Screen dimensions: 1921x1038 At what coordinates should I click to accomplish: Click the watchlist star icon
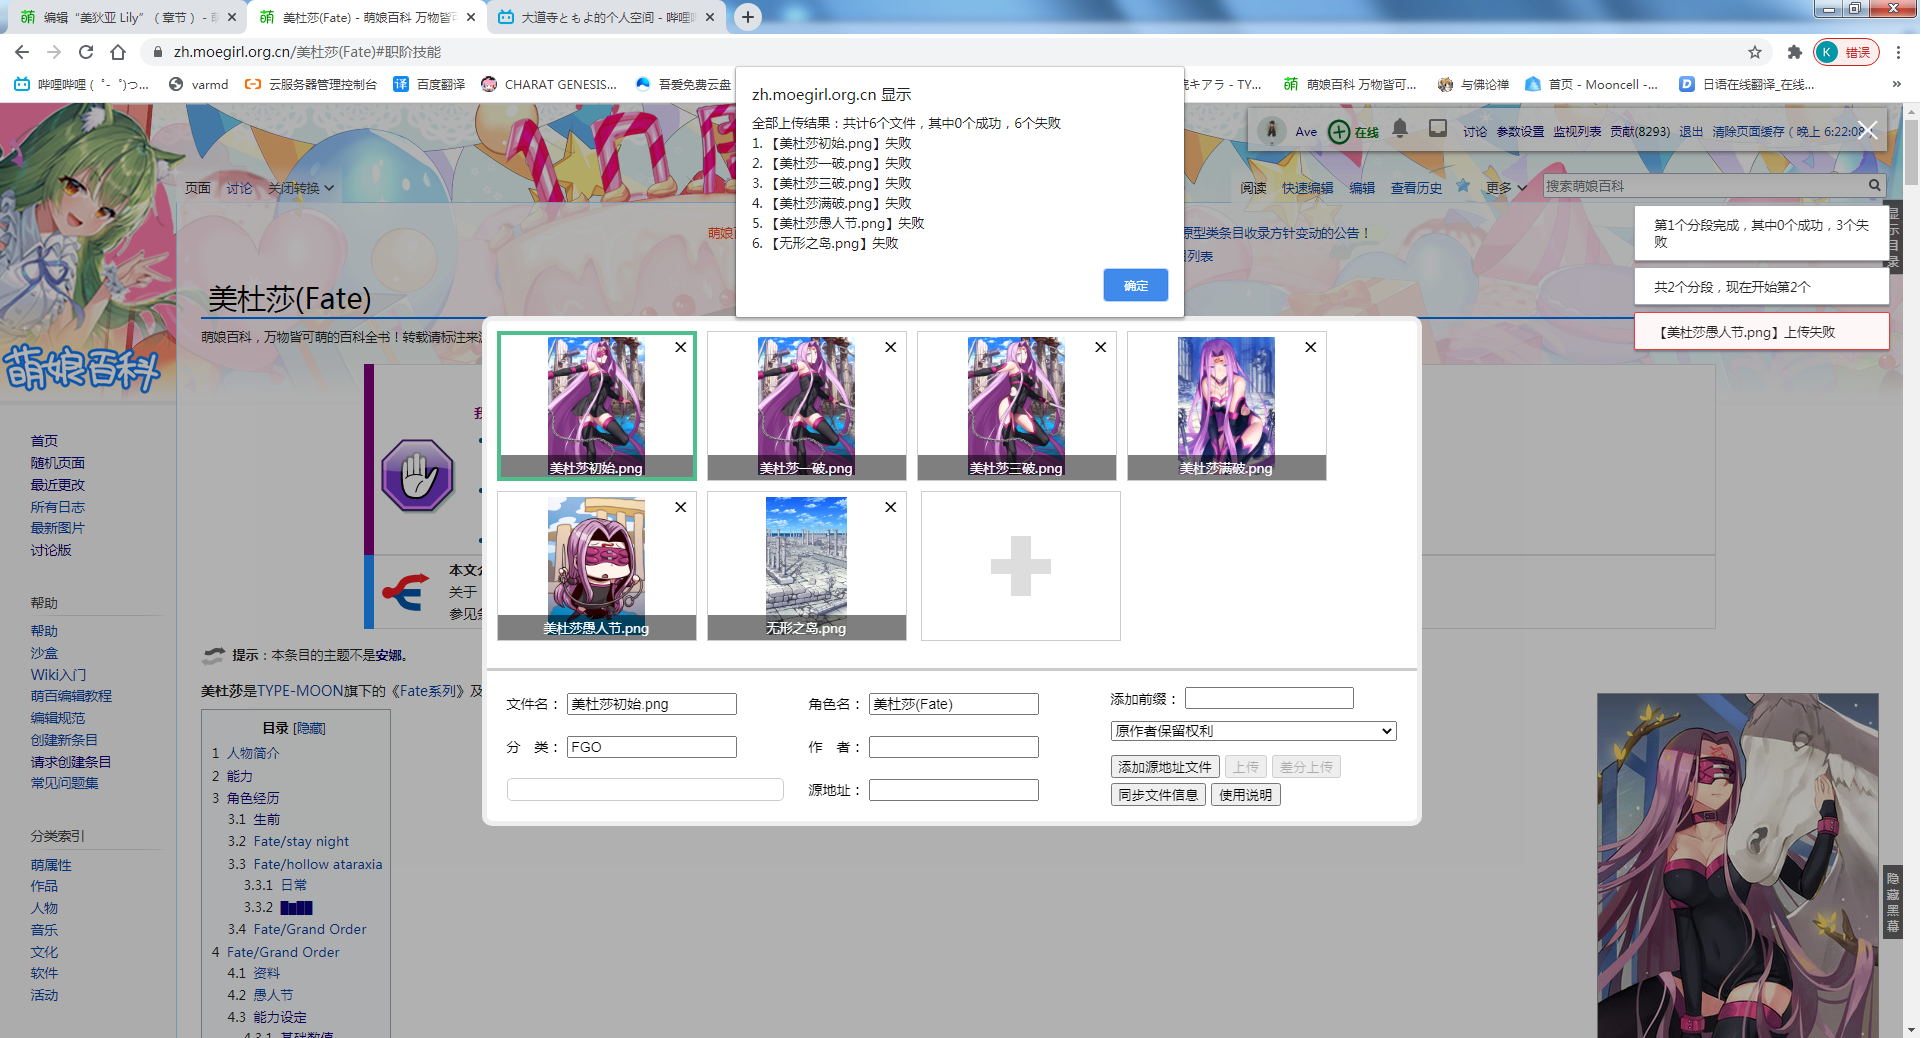tap(1463, 186)
